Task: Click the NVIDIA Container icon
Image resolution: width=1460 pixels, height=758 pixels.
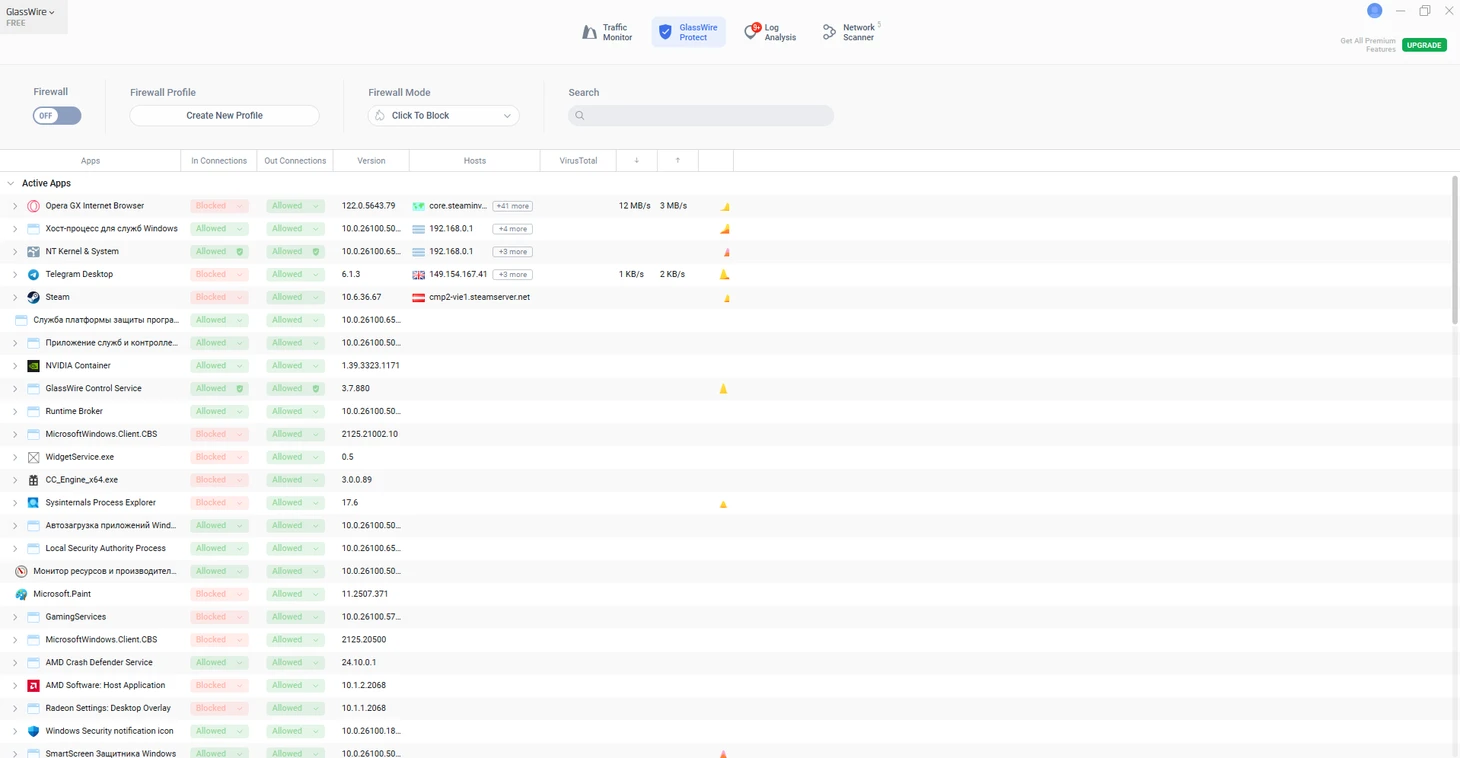Action: (x=33, y=366)
